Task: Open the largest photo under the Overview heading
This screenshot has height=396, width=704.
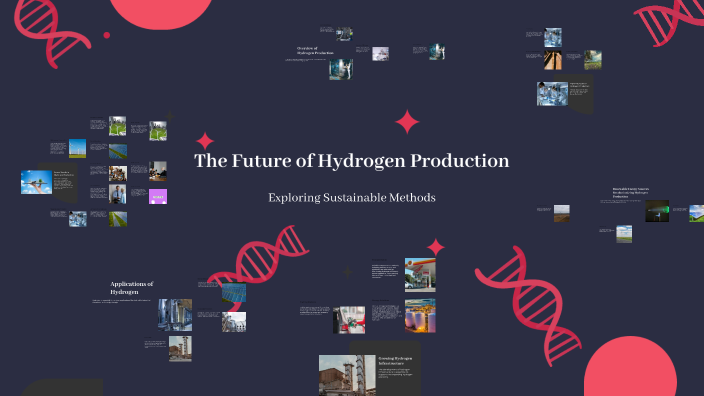Action: click(x=341, y=70)
